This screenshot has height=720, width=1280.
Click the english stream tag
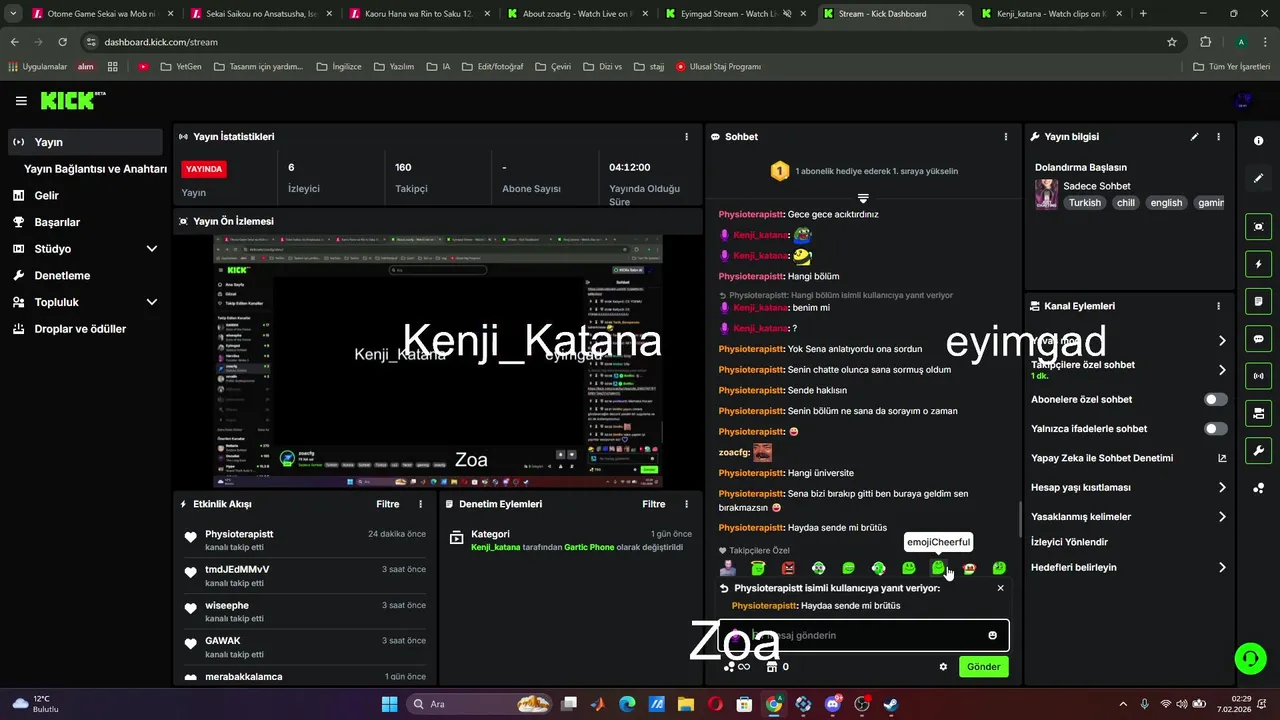tap(1166, 203)
